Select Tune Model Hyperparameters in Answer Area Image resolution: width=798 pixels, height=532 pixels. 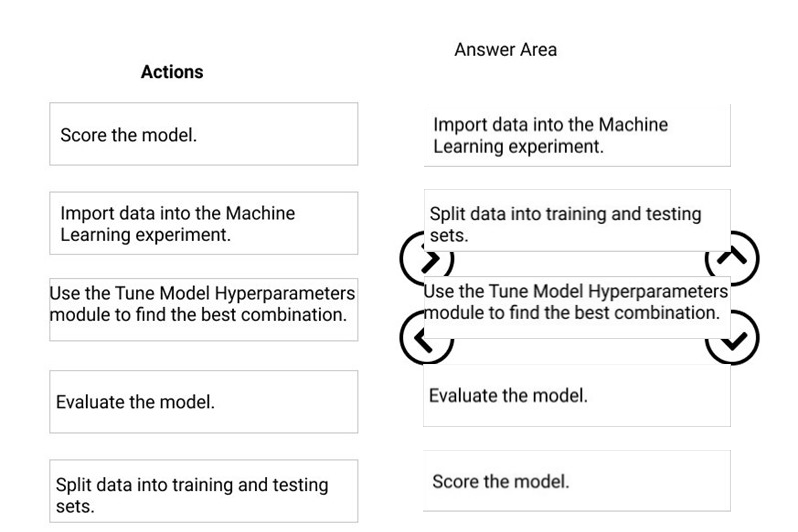(577, 307)
